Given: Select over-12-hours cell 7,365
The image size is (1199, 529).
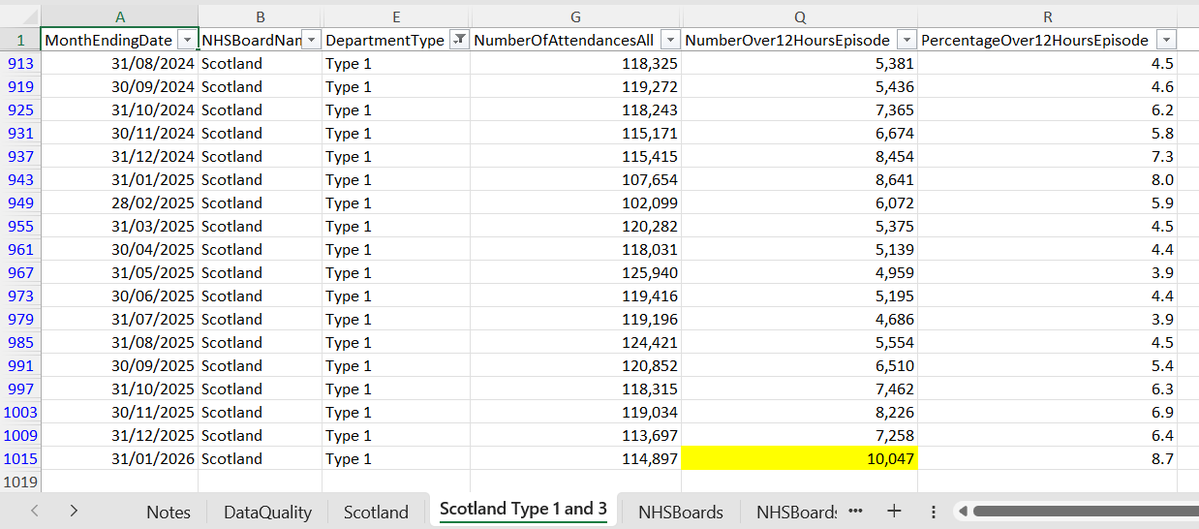Looking at the screenshot, I should [799, 110].
